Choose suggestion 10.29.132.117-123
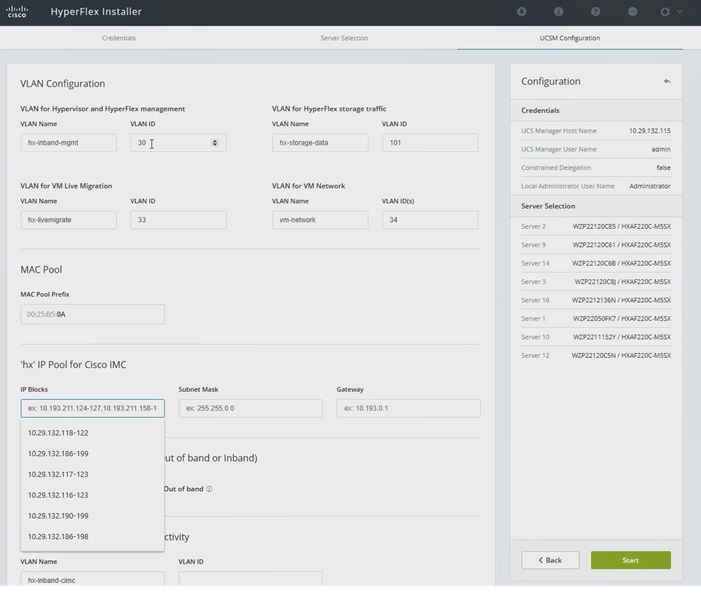This screenshot has height=595, width=701. coord(92,474)
